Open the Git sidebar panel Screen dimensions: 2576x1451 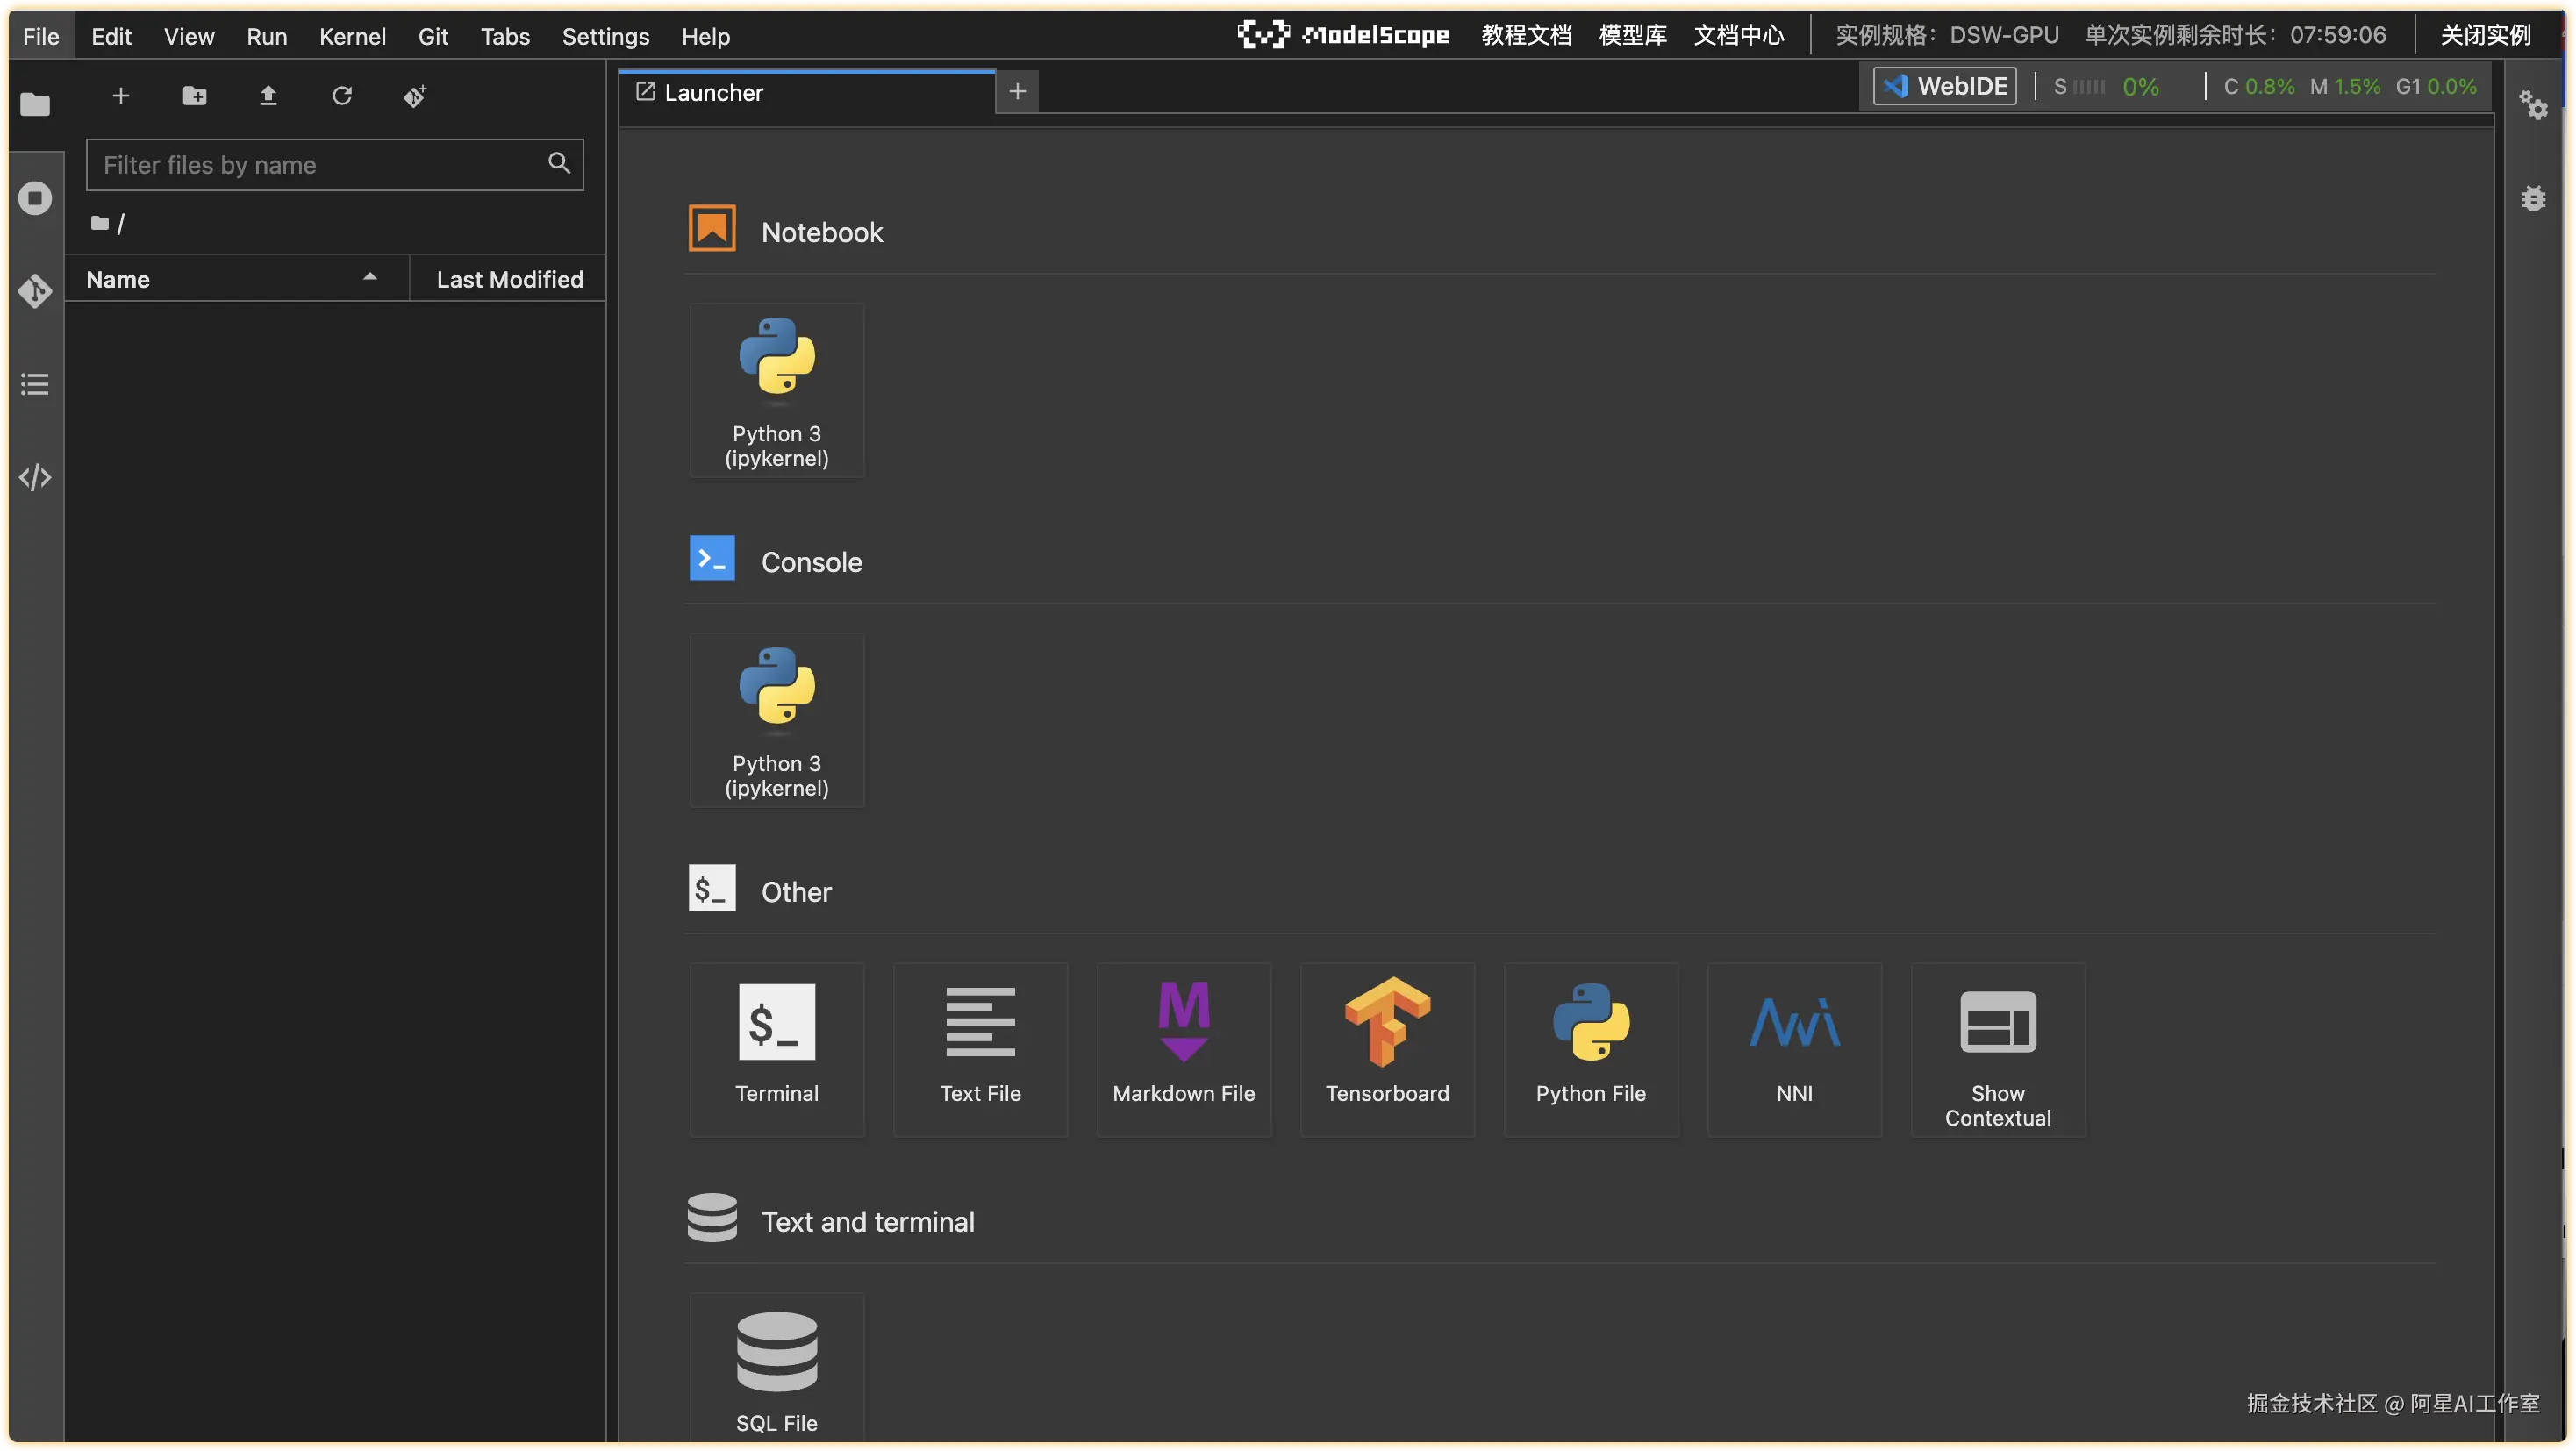(x=35, y=291)
